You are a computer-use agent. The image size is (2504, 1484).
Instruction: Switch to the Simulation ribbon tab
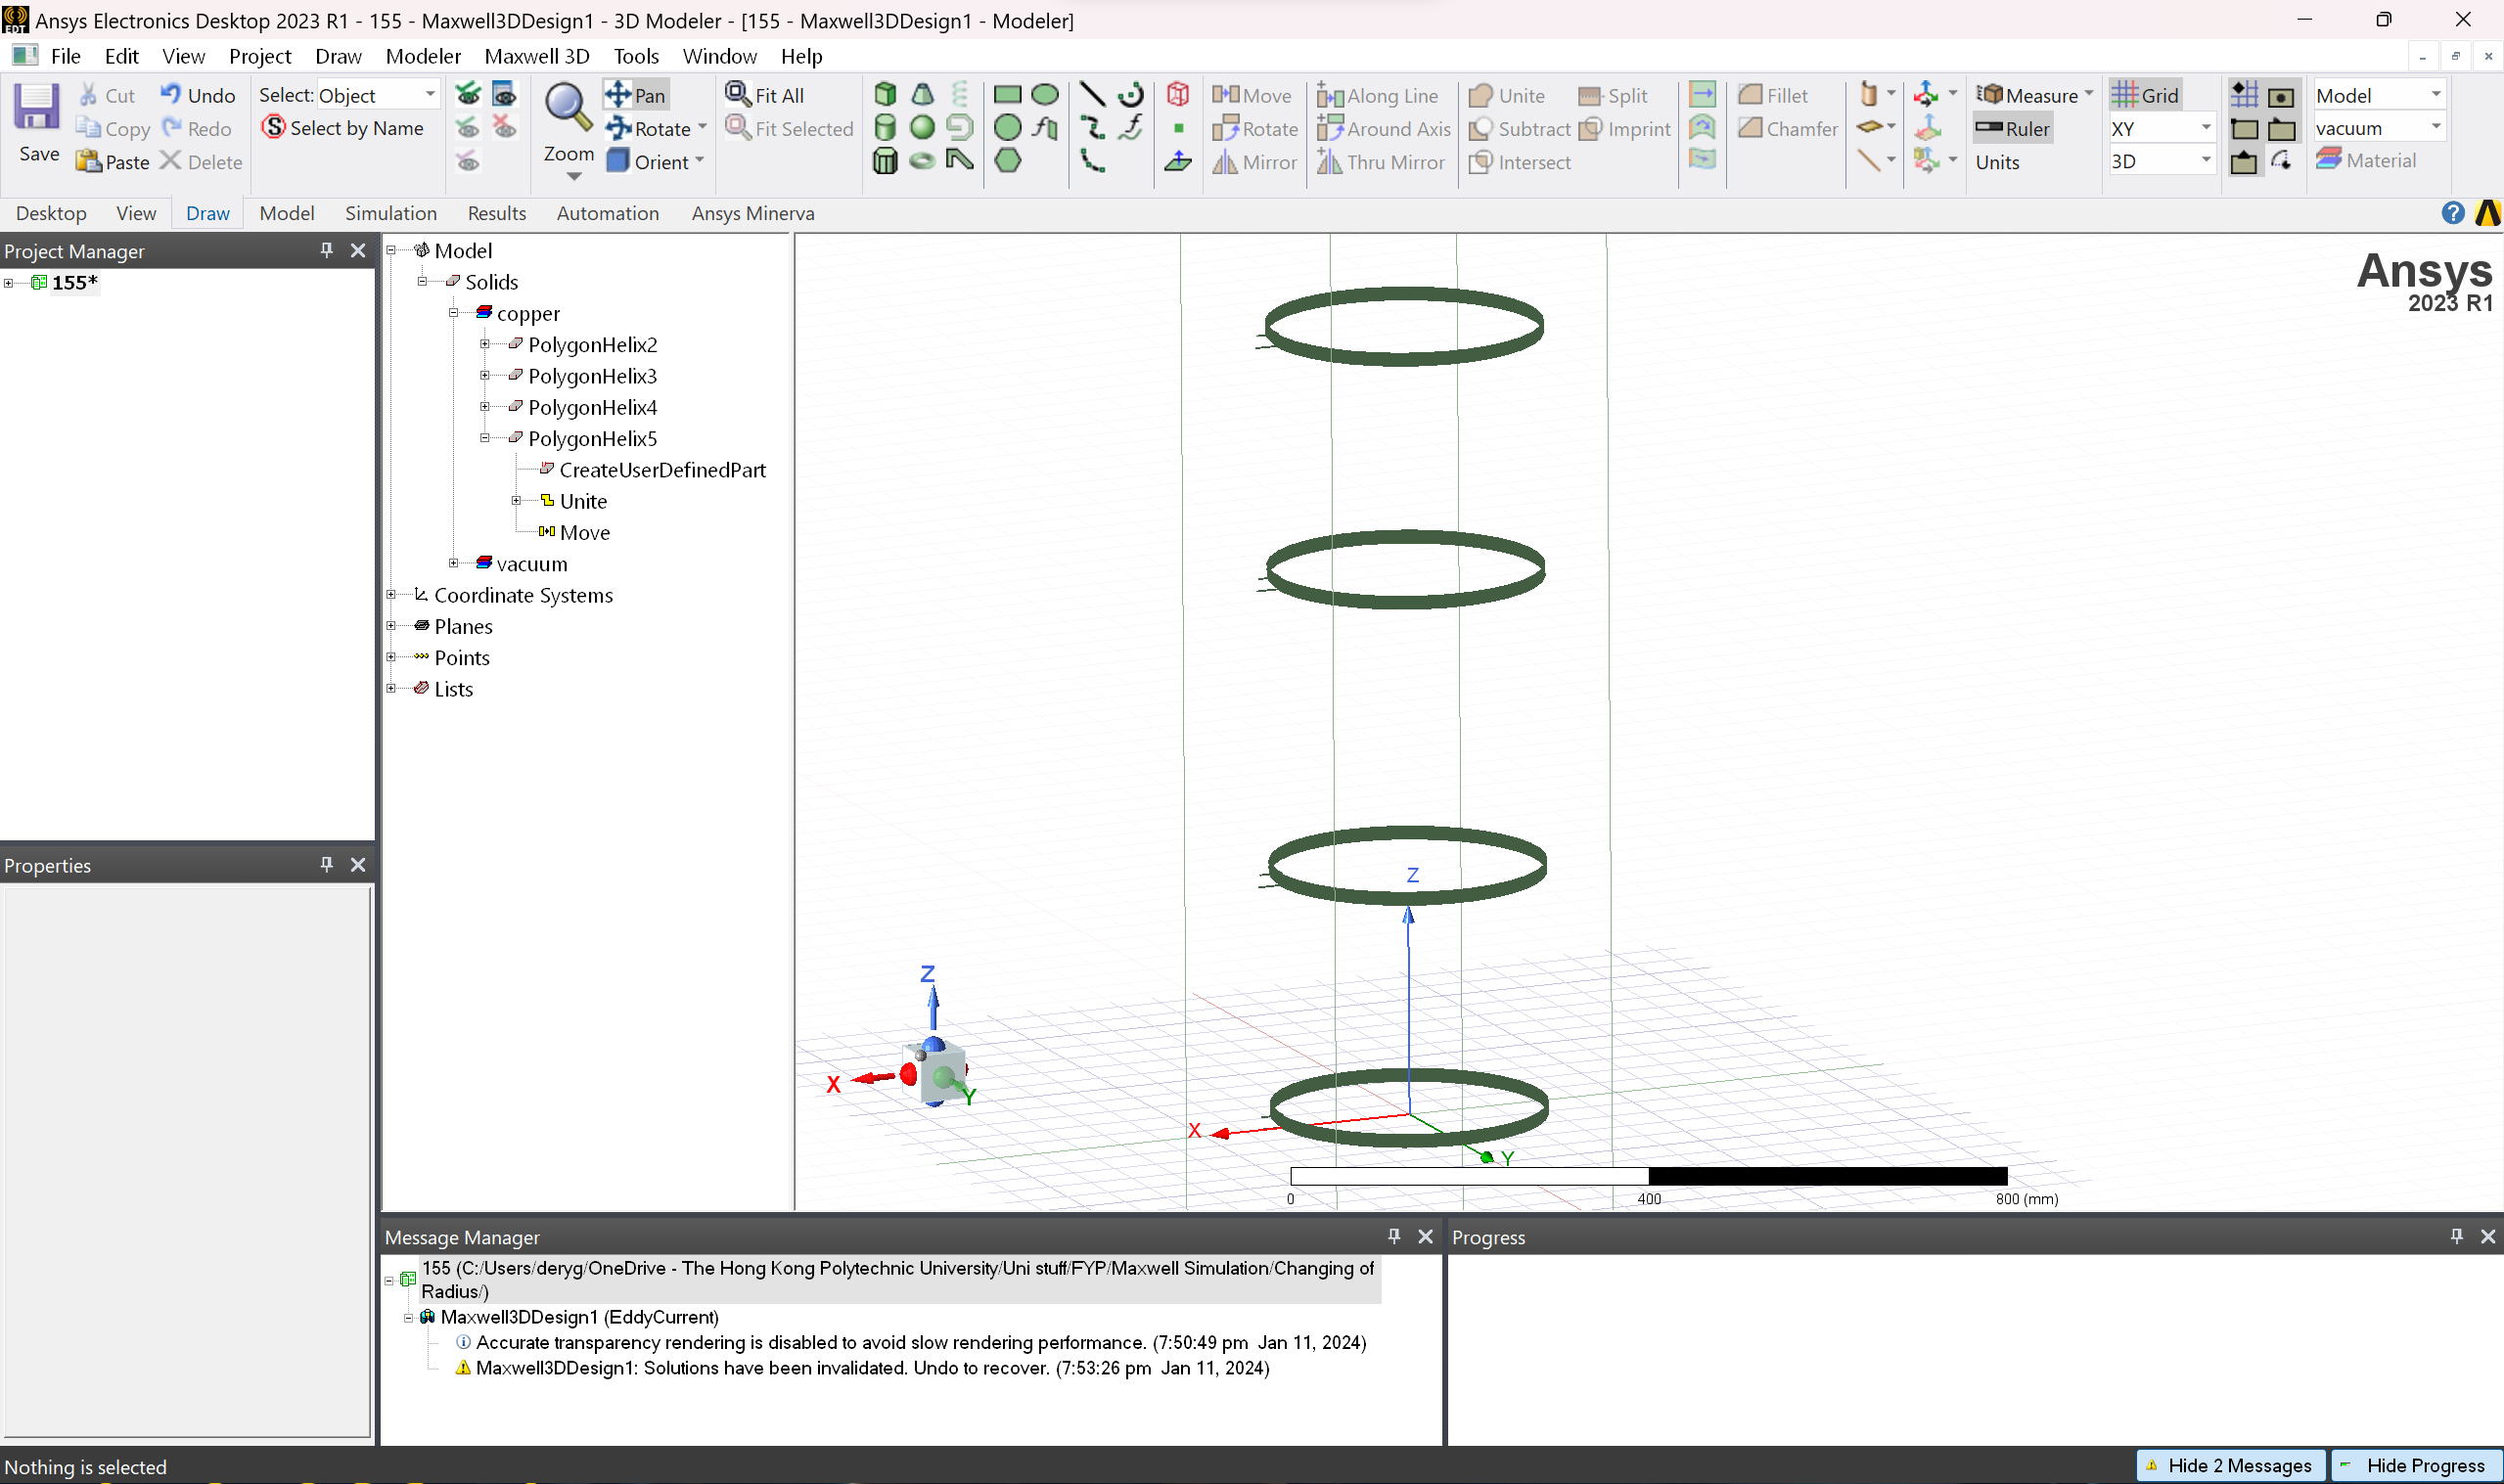[x=390, y=213]
